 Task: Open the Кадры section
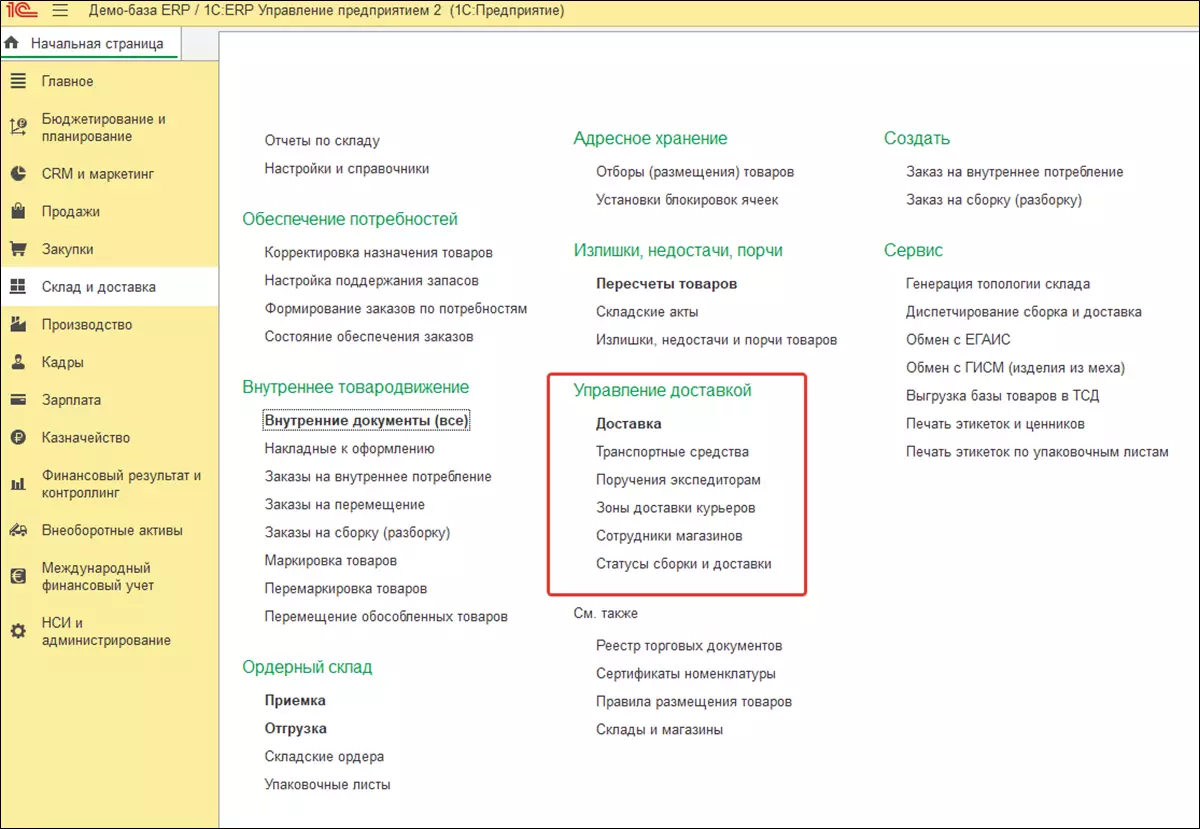point(62,362)
